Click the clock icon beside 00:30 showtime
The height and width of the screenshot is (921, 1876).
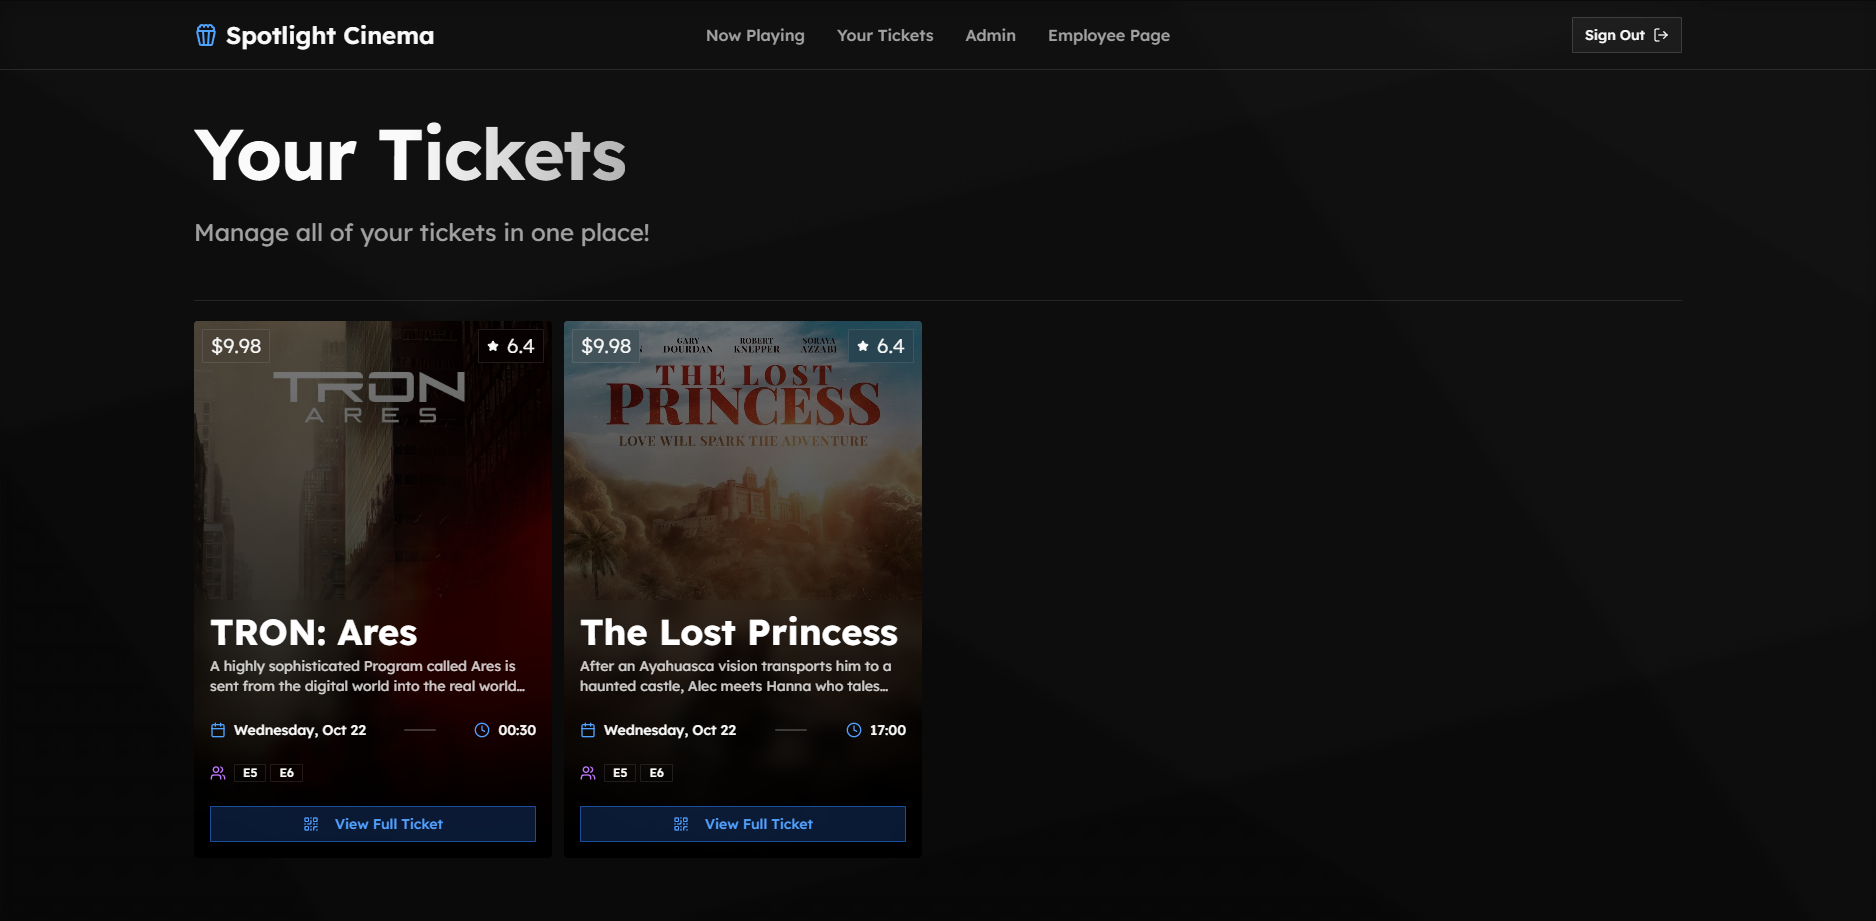(482, 730)
